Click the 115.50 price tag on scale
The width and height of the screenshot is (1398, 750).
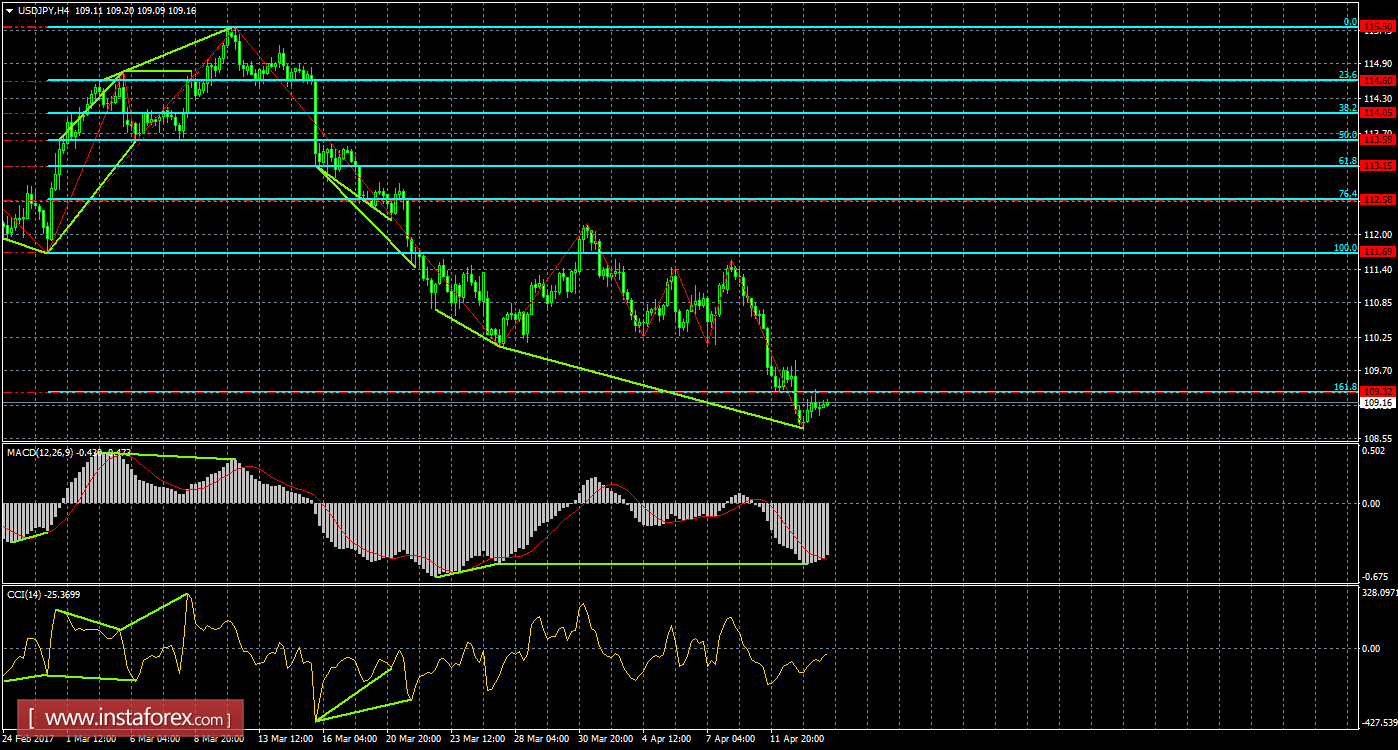click(x=1378, y=26)
